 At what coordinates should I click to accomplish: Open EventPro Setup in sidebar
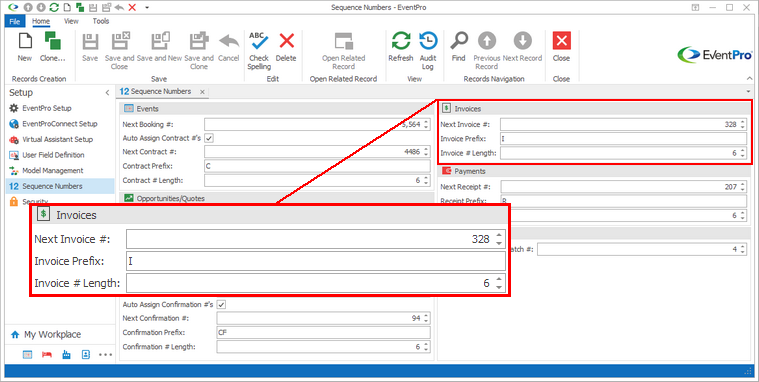[46, 108]
